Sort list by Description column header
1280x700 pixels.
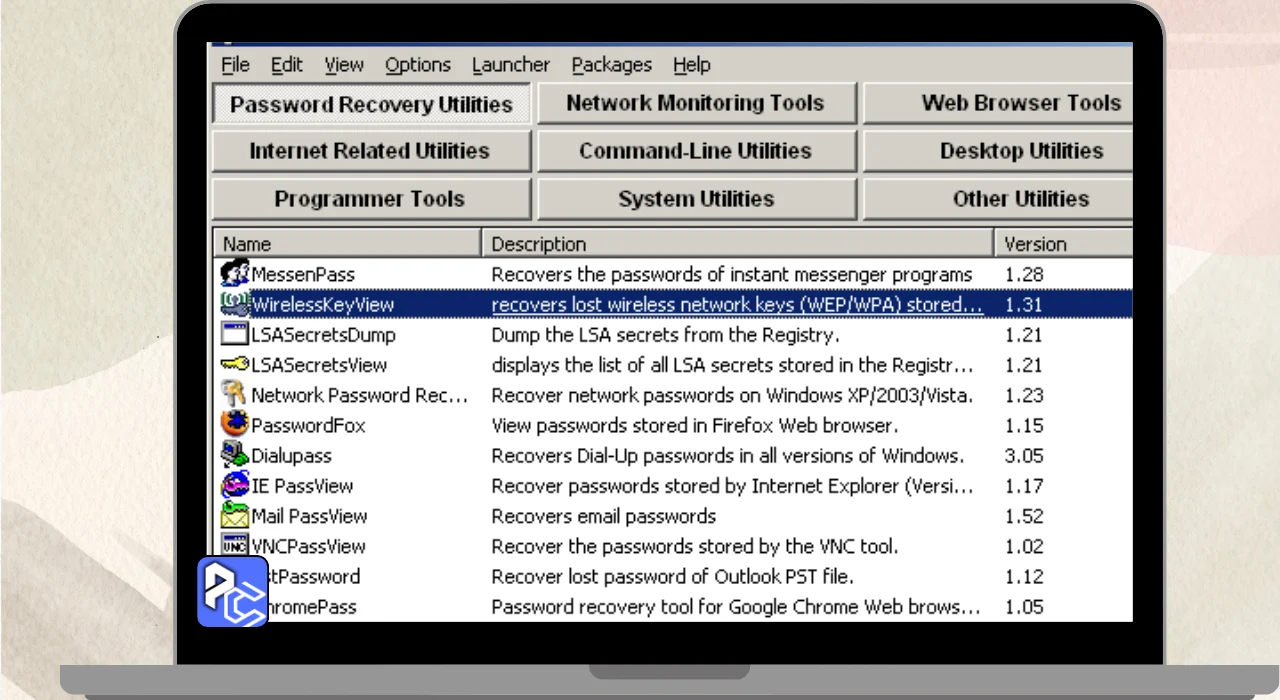[738, 244]
